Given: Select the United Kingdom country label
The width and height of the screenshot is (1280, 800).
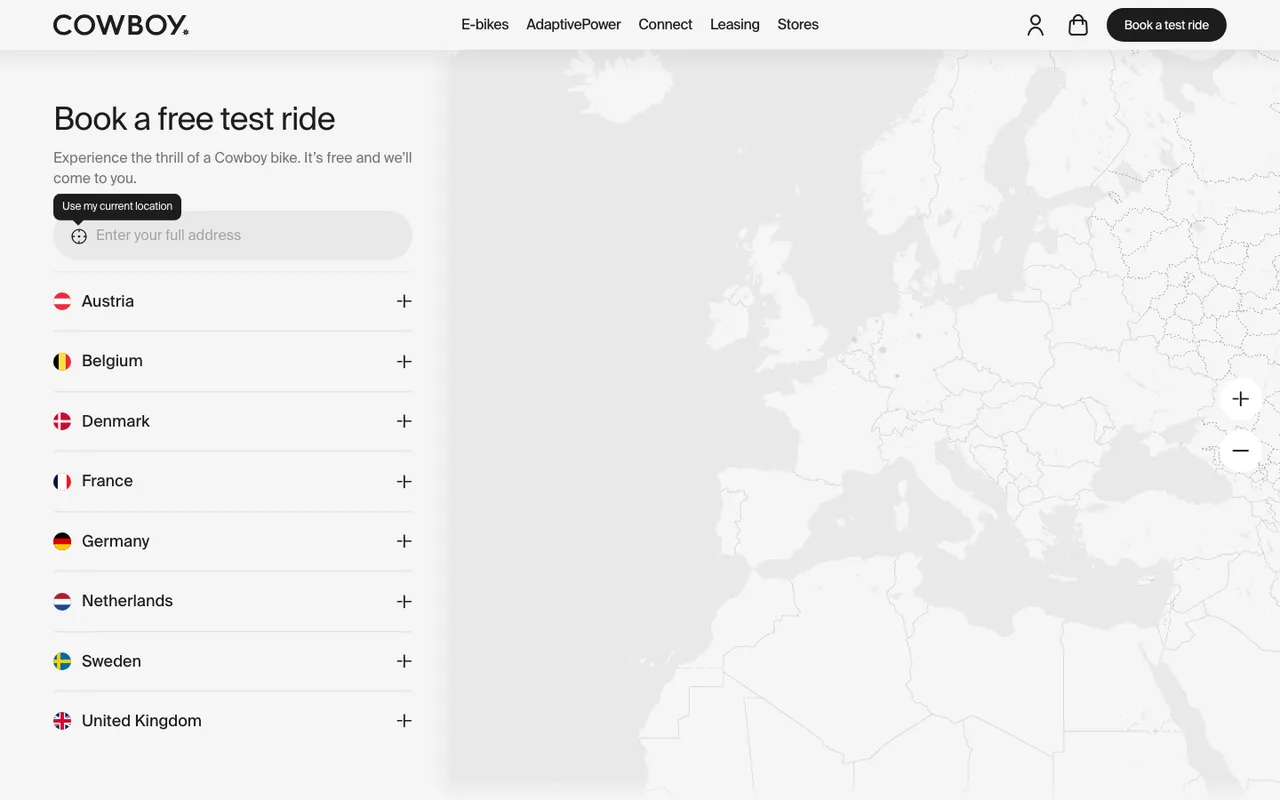Looking at the screenshot, I should (142, 721).
